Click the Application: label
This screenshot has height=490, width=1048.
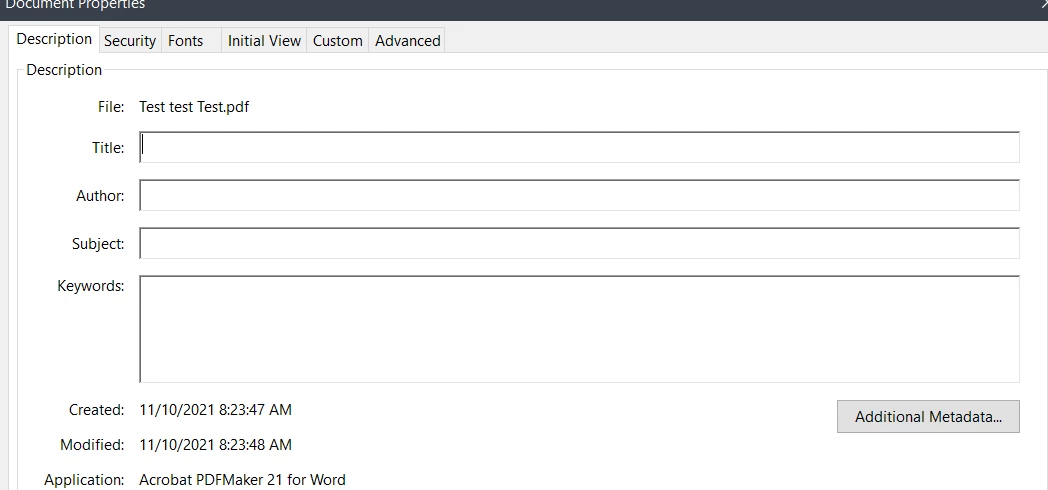click(x=84, y=480)
